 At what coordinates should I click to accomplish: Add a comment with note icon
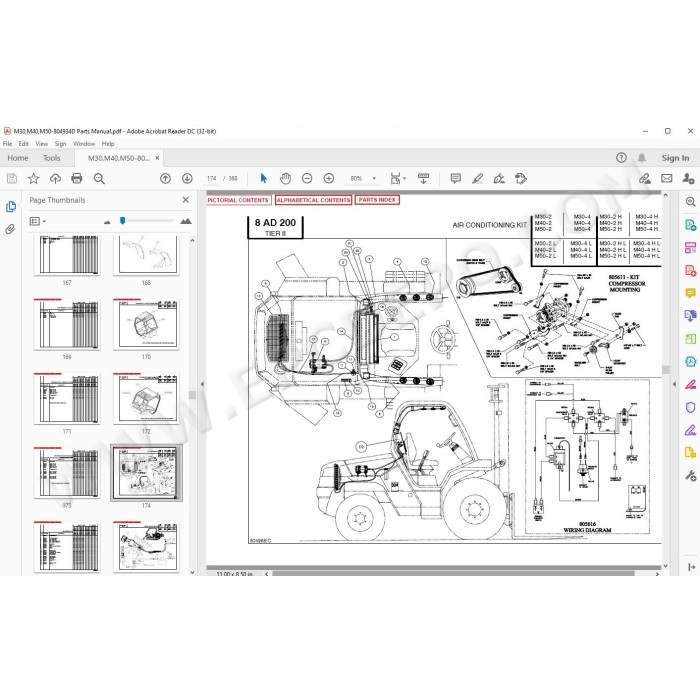click(x=456, y=179)
